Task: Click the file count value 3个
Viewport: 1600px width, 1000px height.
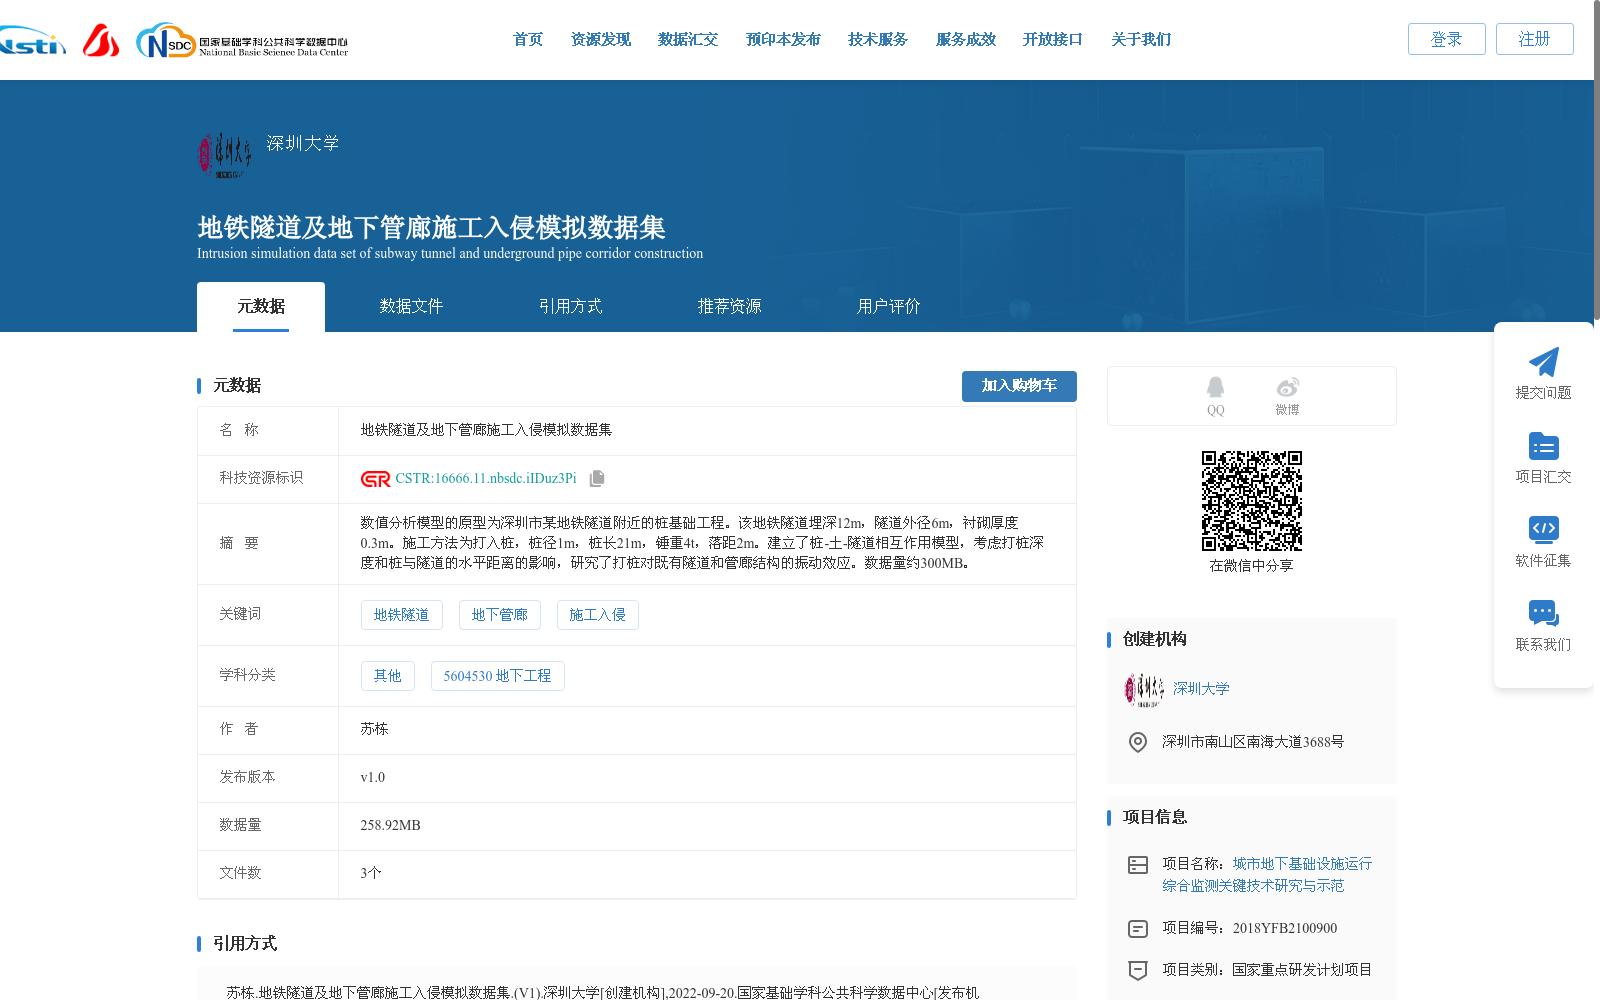Action: [370, 873]
